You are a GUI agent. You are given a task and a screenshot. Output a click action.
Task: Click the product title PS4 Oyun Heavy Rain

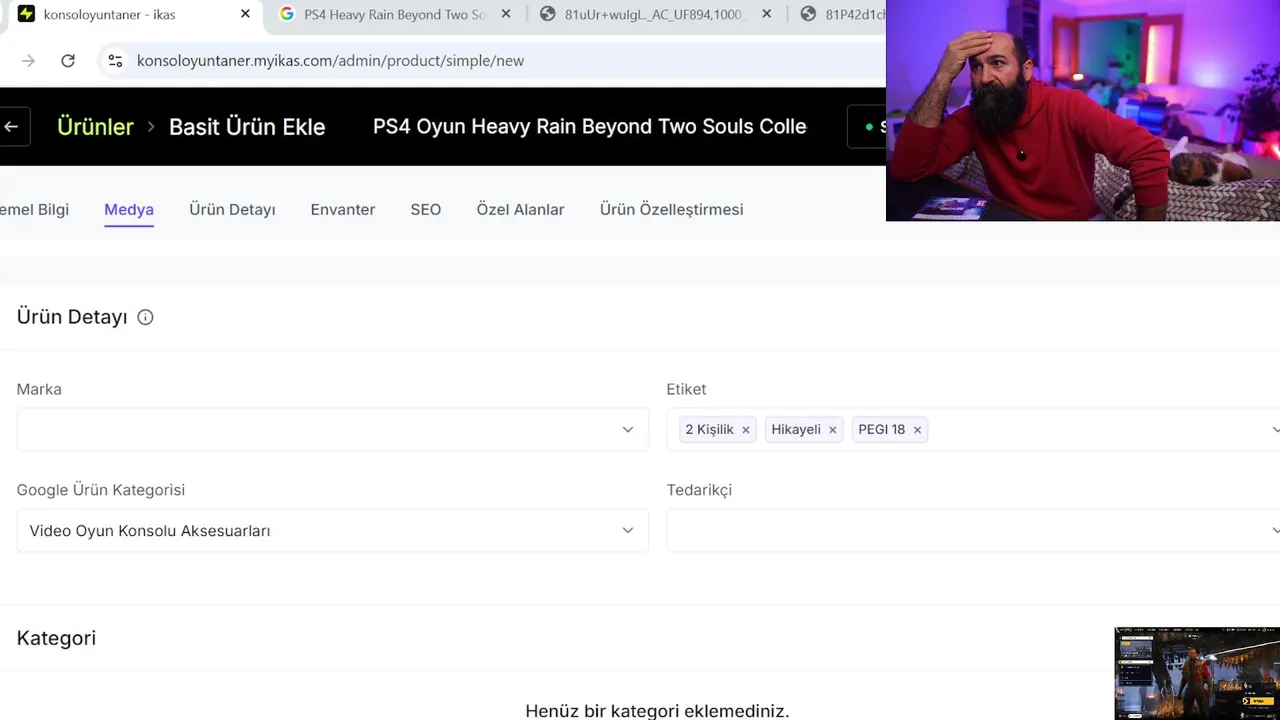pyautogui.click(x=589, y=127)
